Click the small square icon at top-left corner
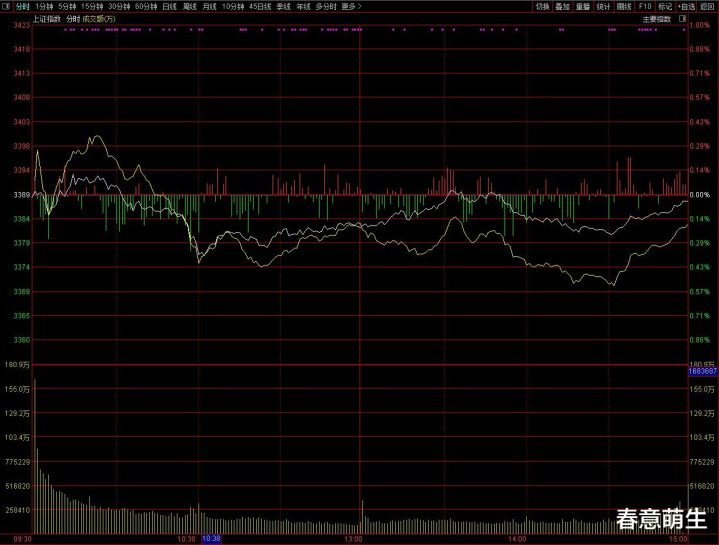 coord(5,6)
